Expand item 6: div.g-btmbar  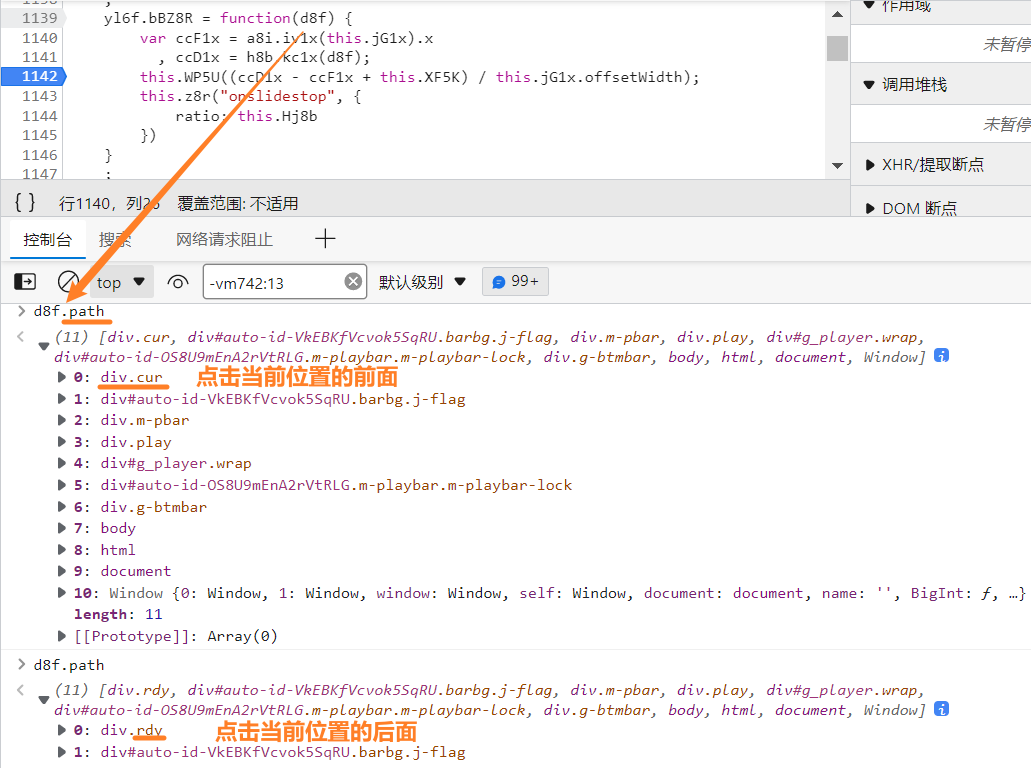[61, 506]
